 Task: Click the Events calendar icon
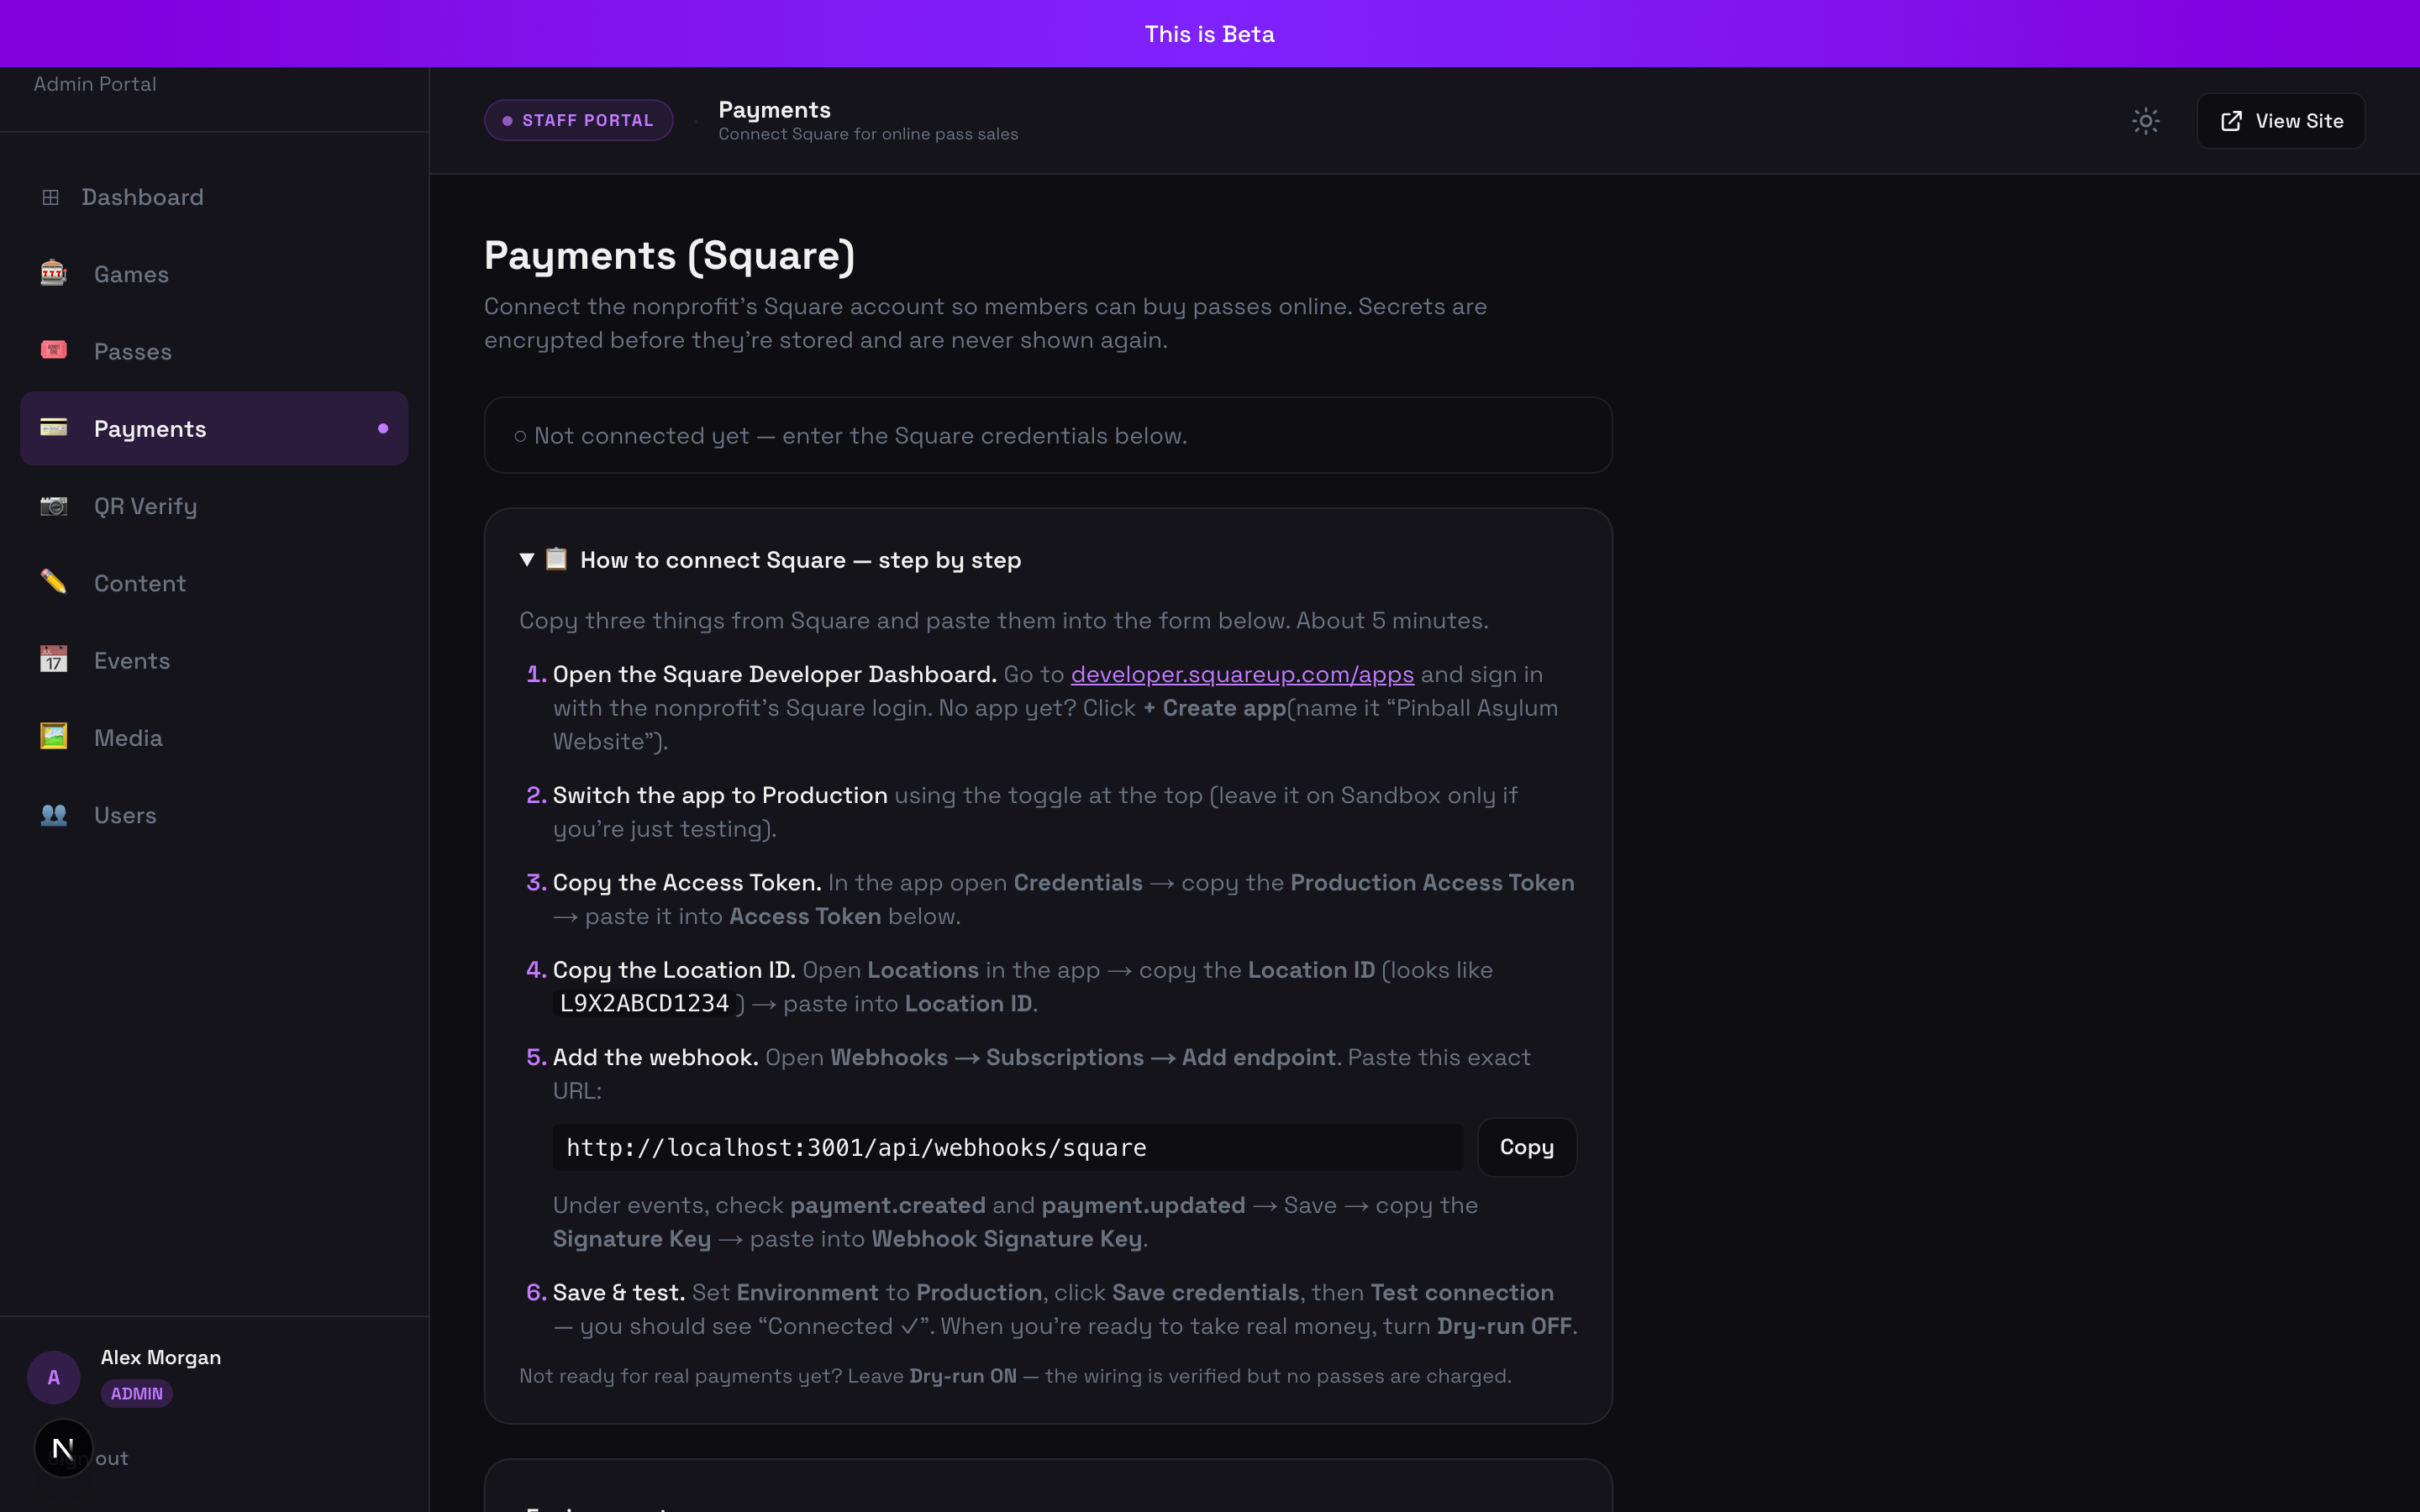pyautogui.click(x=54, y=659)
